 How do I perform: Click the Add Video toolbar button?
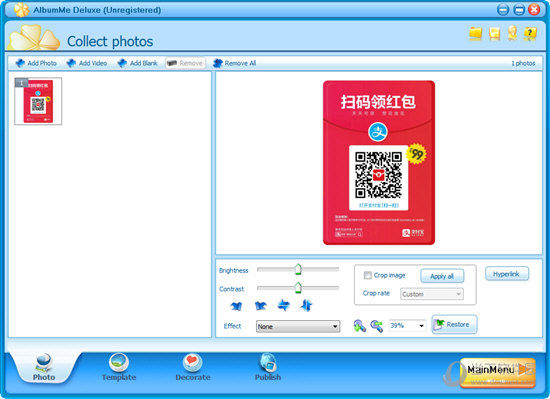pyautogui.click(x=86, y=63)
